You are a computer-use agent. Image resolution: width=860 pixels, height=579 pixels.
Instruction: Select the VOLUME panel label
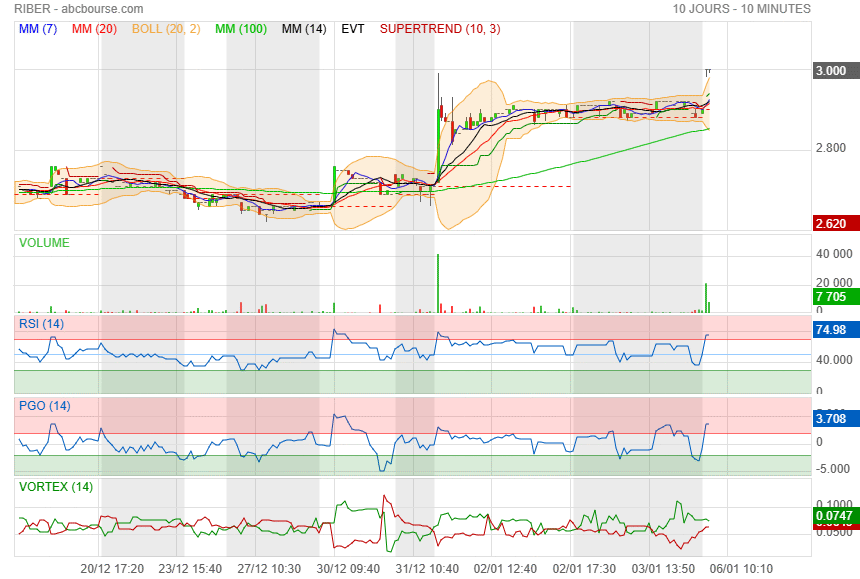click(44, 243)
